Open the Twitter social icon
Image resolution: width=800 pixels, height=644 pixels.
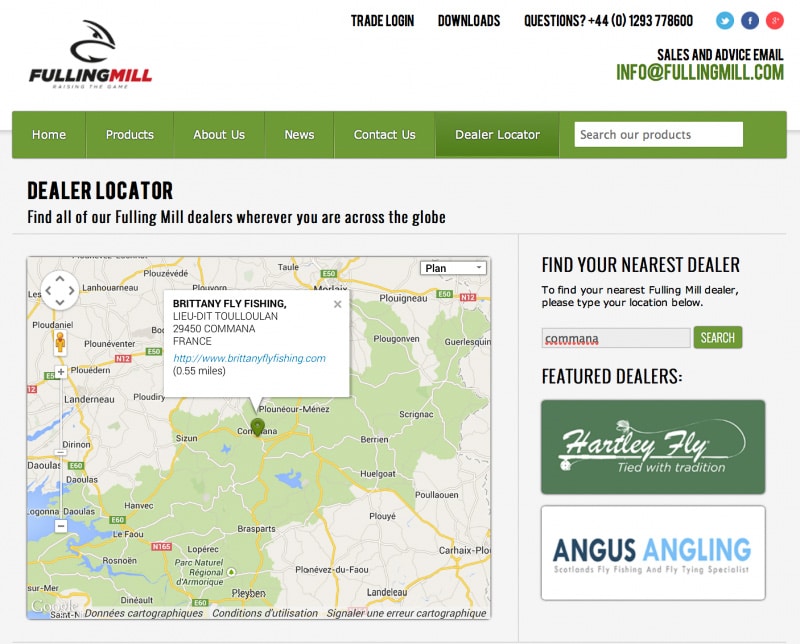pos(724,21)
